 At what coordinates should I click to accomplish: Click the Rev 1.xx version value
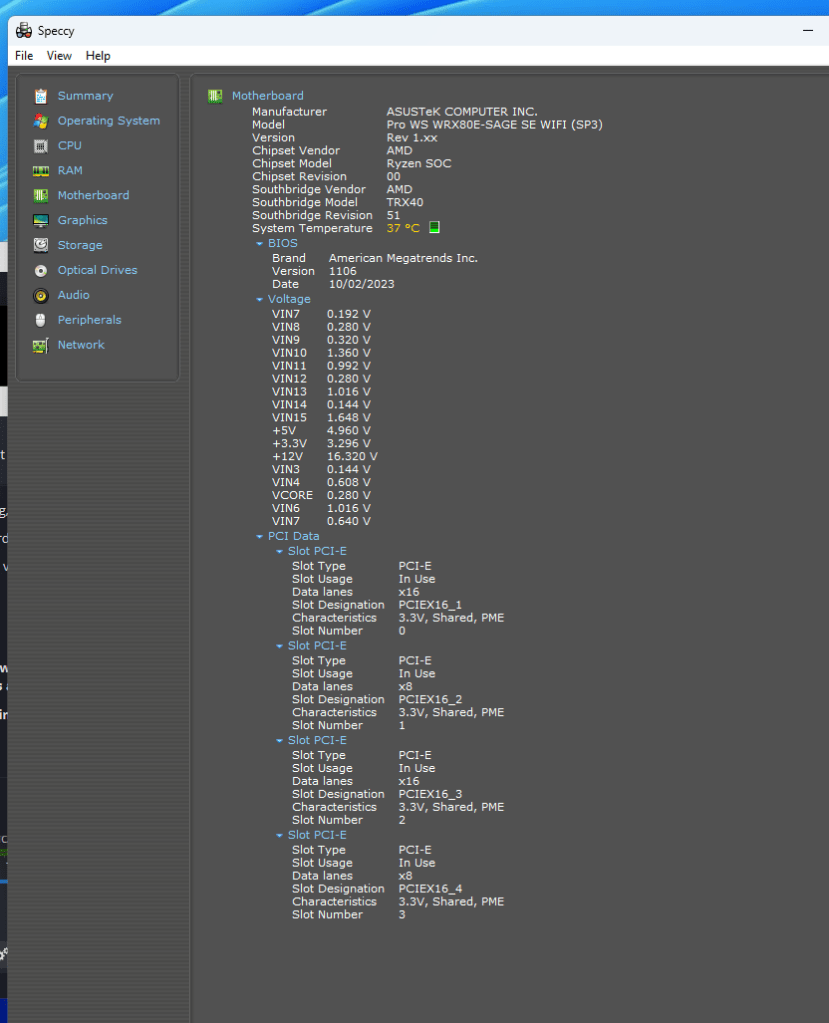tap(412, 138)
